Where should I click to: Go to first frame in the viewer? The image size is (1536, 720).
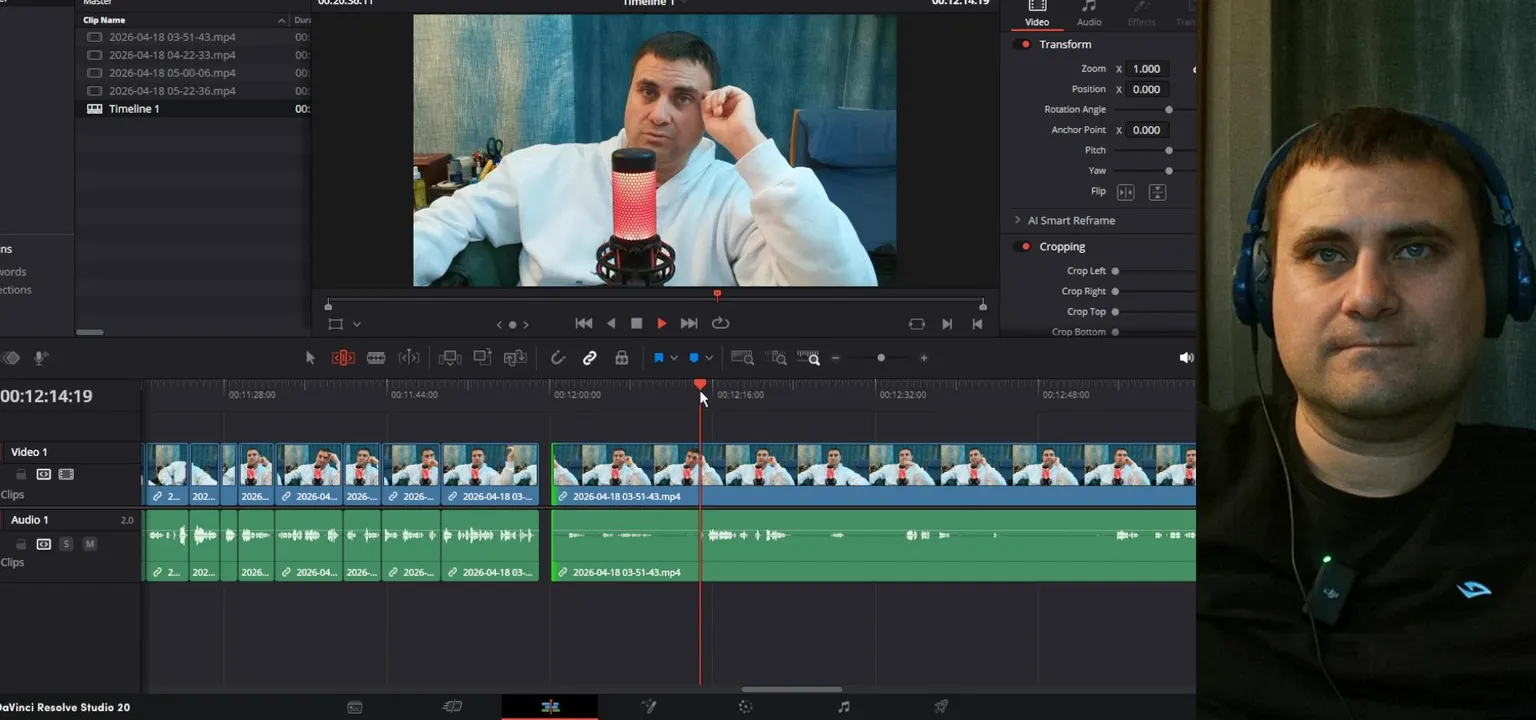point(584,324)
